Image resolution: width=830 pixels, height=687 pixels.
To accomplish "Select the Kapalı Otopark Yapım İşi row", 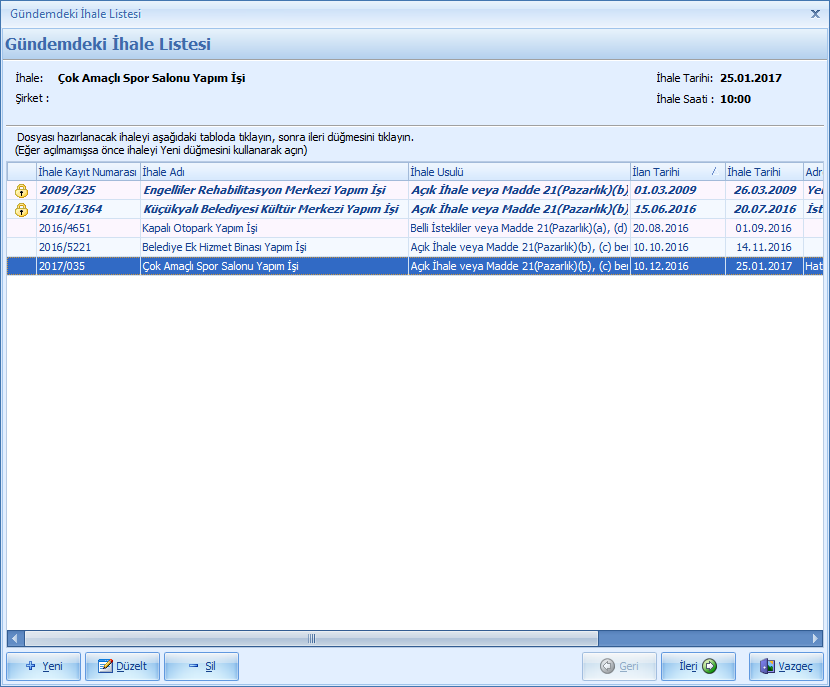I will click(272, 228).
